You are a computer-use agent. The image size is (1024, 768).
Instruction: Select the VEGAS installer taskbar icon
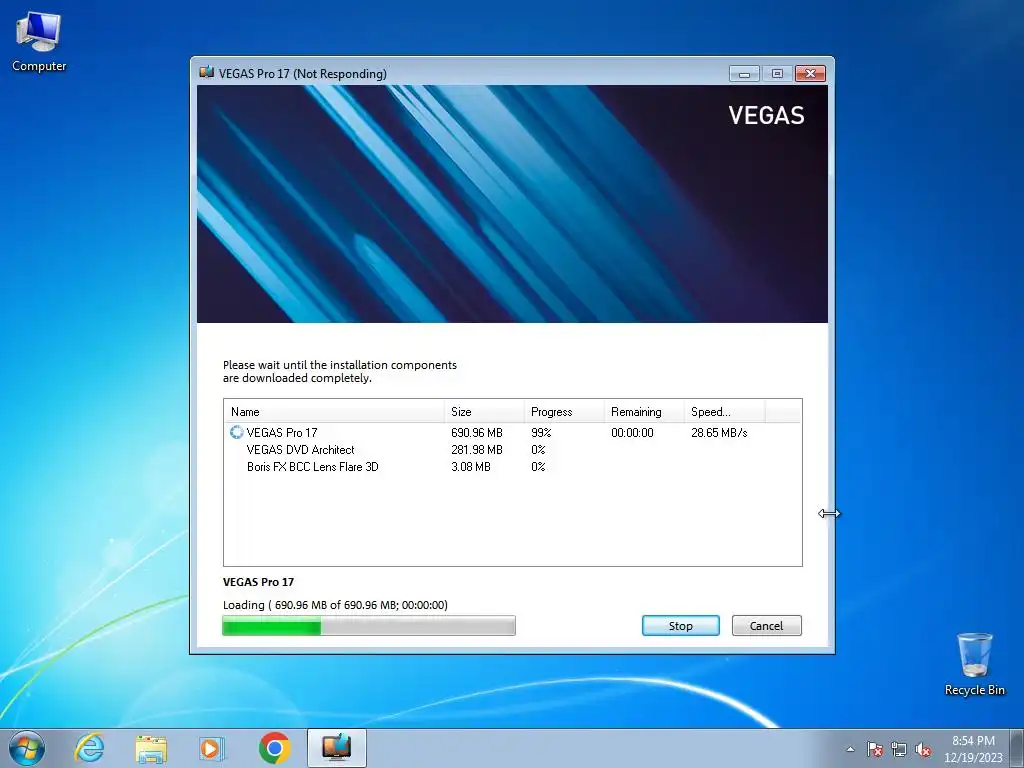336,748
